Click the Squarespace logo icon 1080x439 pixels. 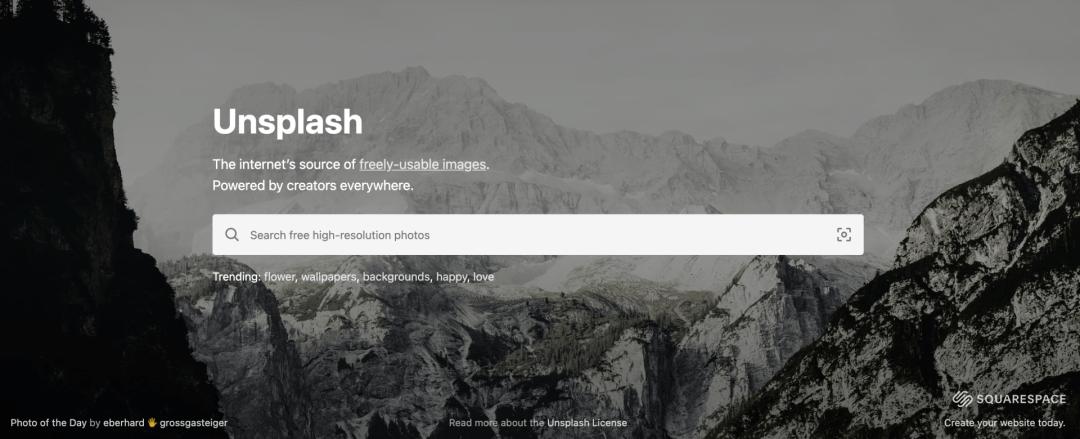coord(962,399)
